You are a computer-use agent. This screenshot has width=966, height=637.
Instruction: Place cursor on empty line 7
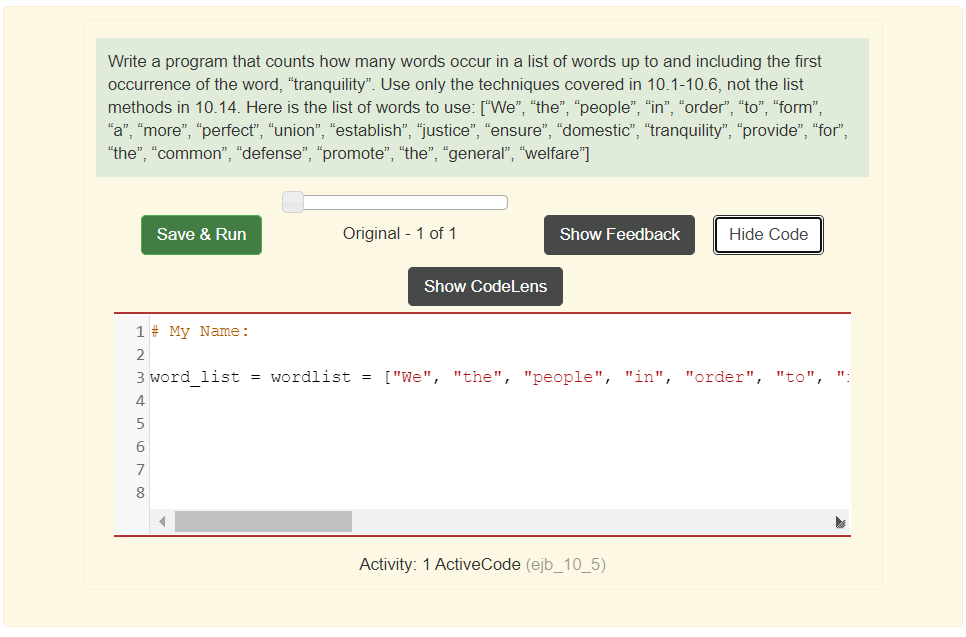click(500, 469)
